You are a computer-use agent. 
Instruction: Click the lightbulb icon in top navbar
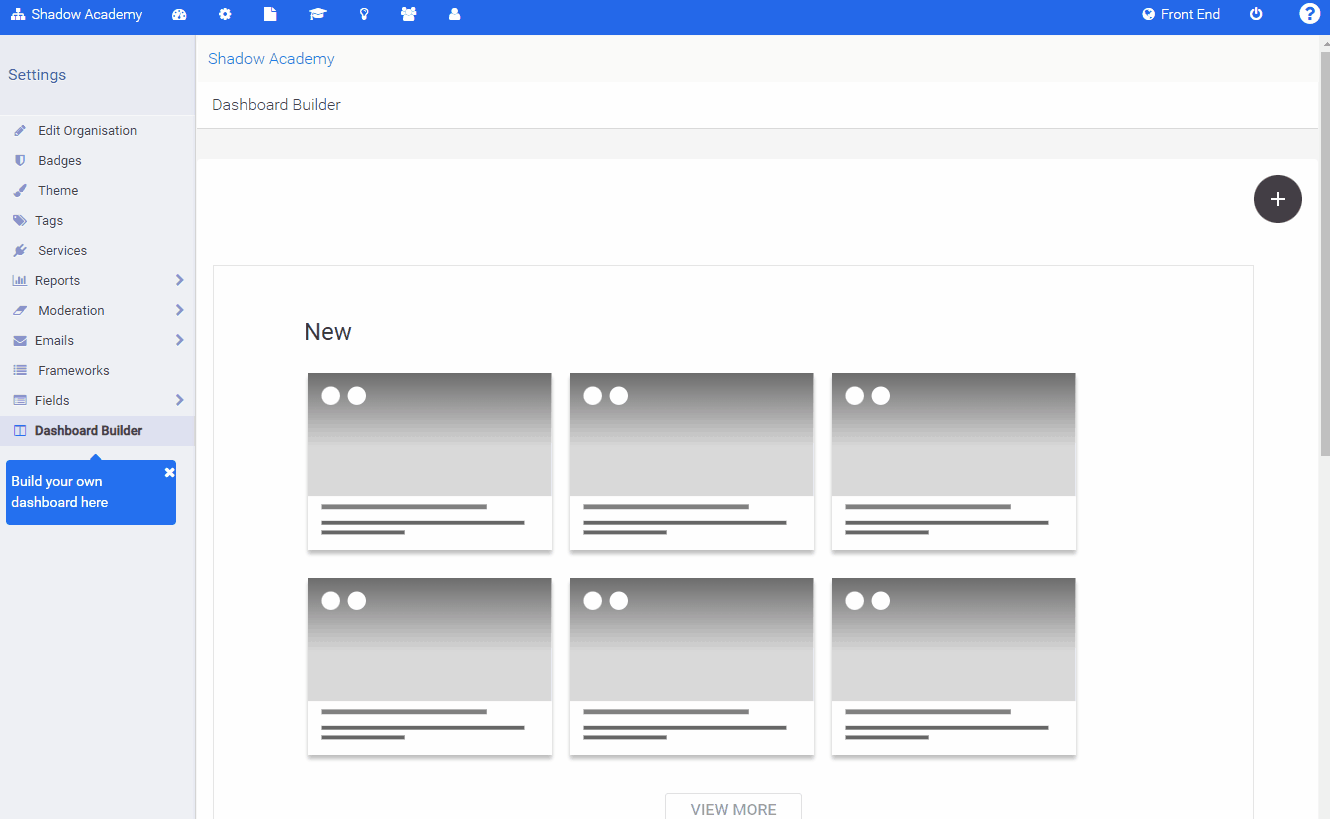(x=363, y=14)
